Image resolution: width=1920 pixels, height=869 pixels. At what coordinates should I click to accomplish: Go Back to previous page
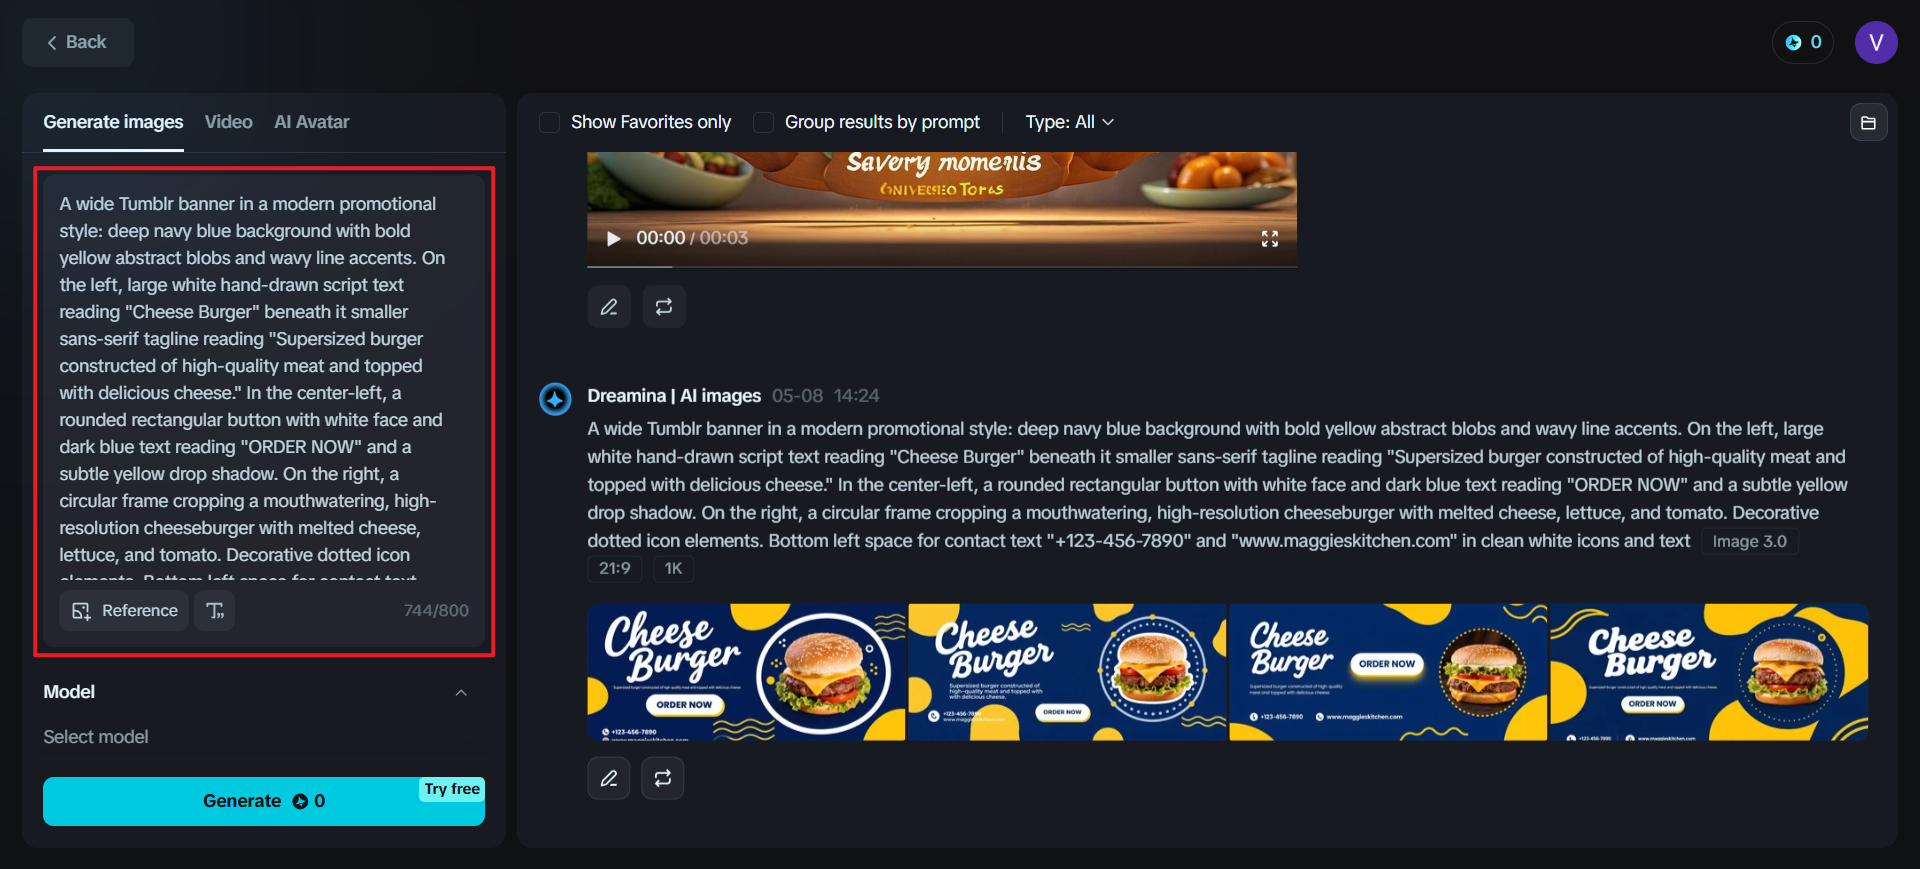(x=78, y=42)
